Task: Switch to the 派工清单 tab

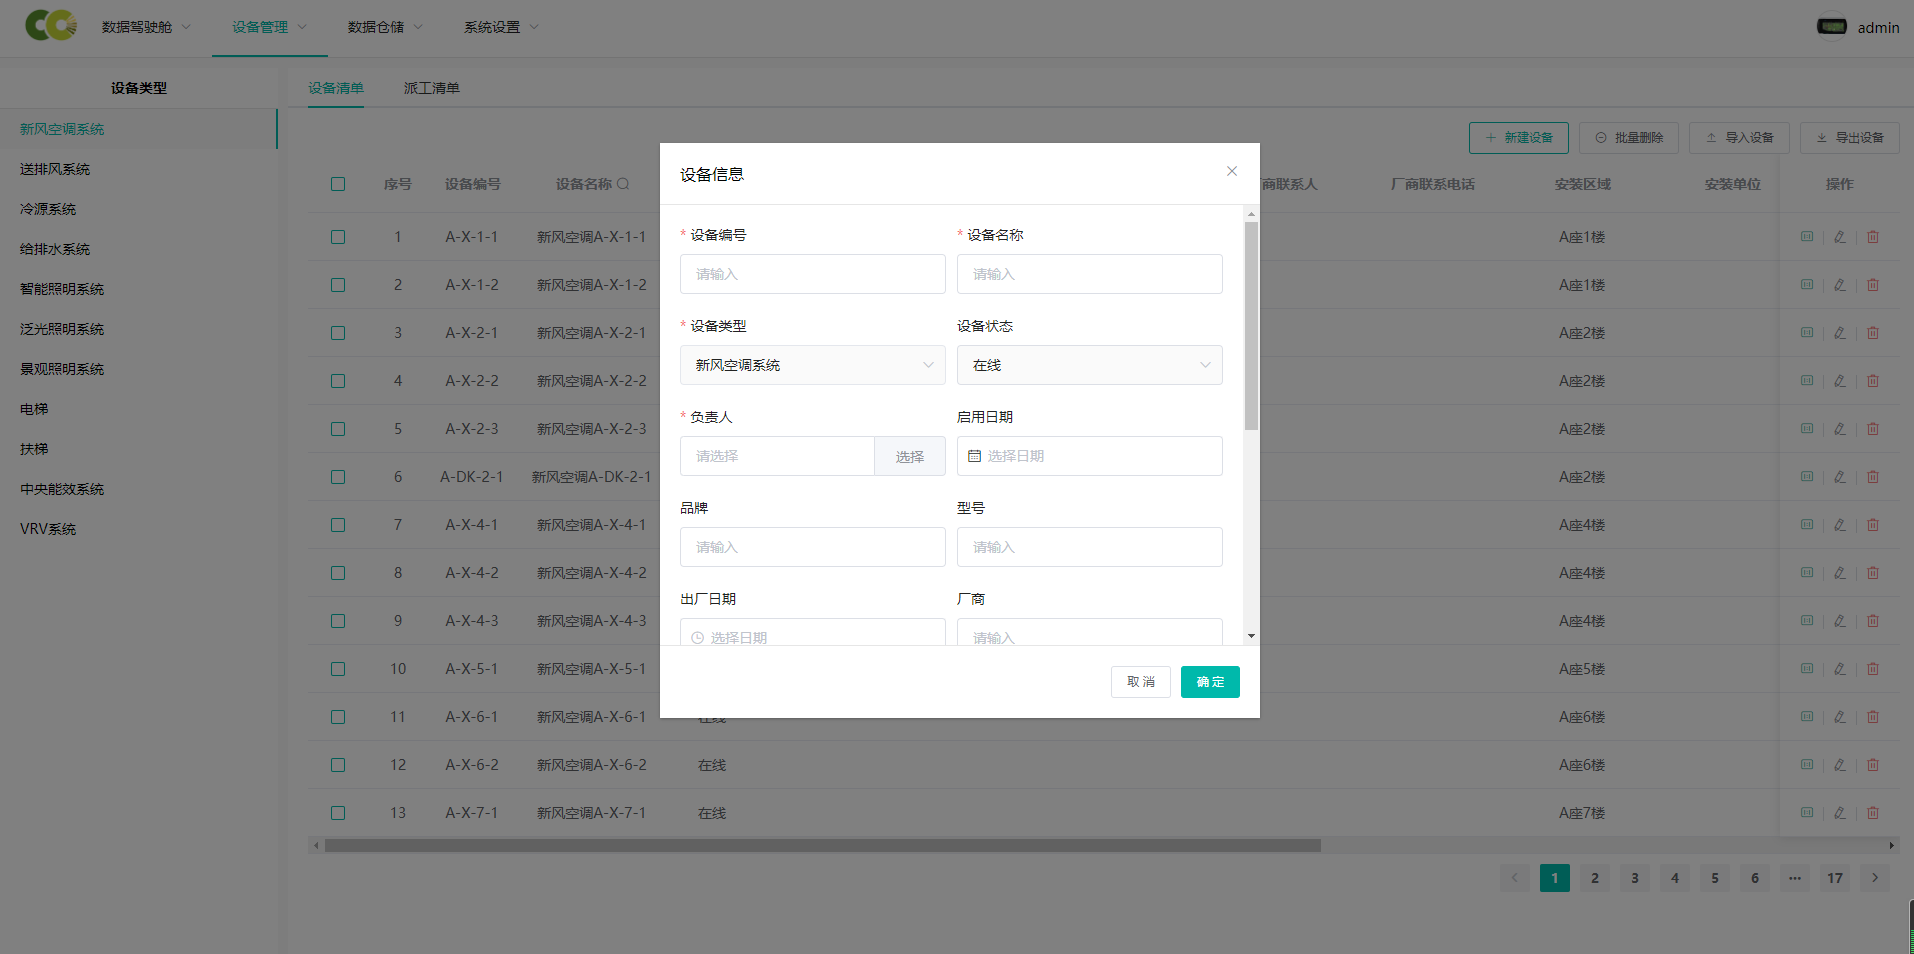Action: tap(432, 88)
